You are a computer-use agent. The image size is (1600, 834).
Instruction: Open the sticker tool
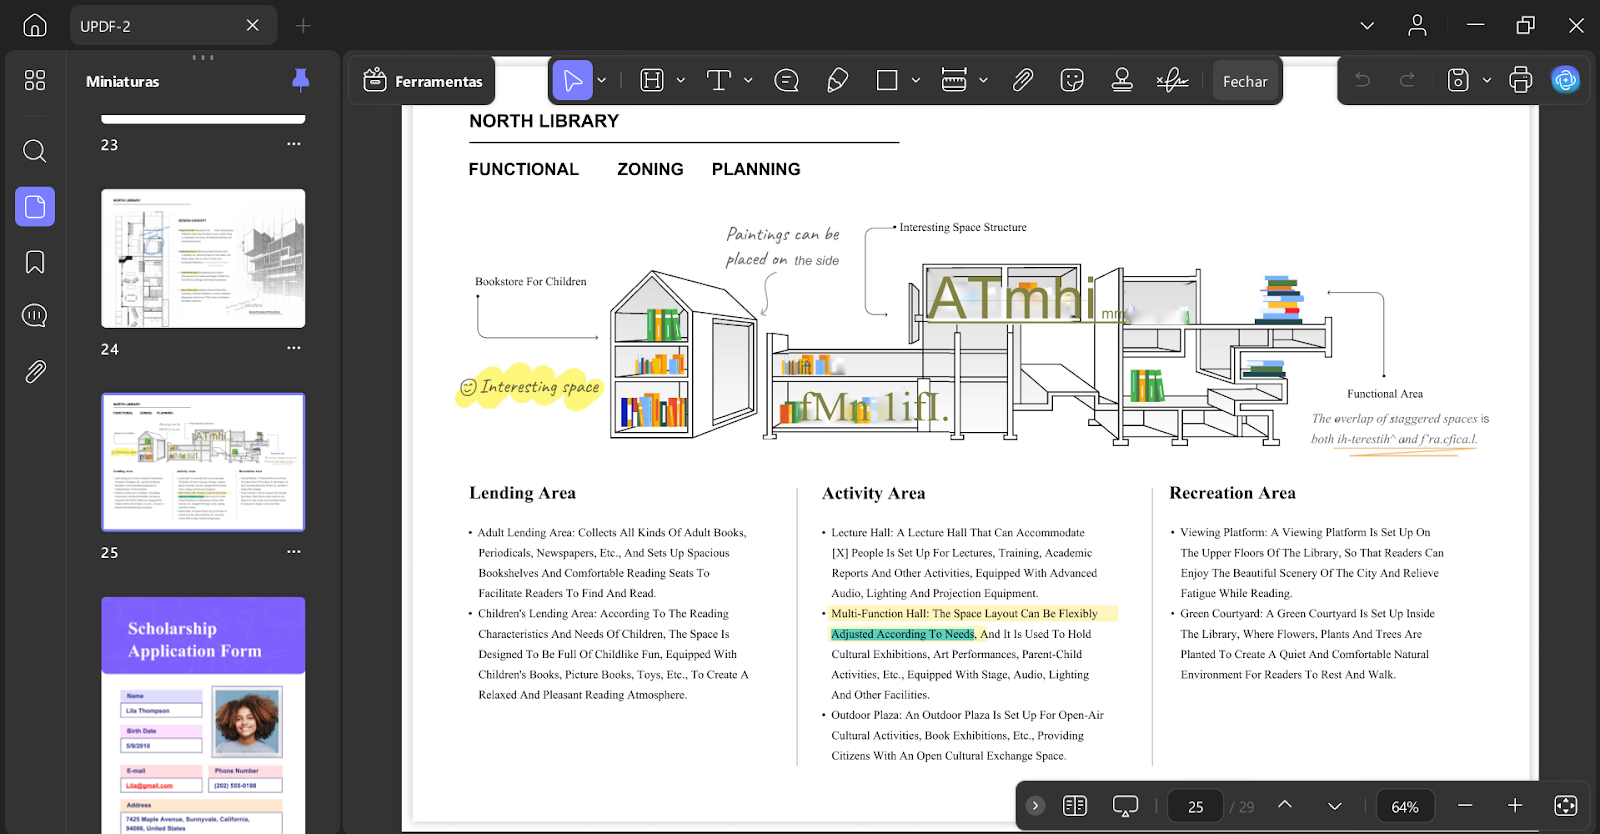click(1072, 81)
